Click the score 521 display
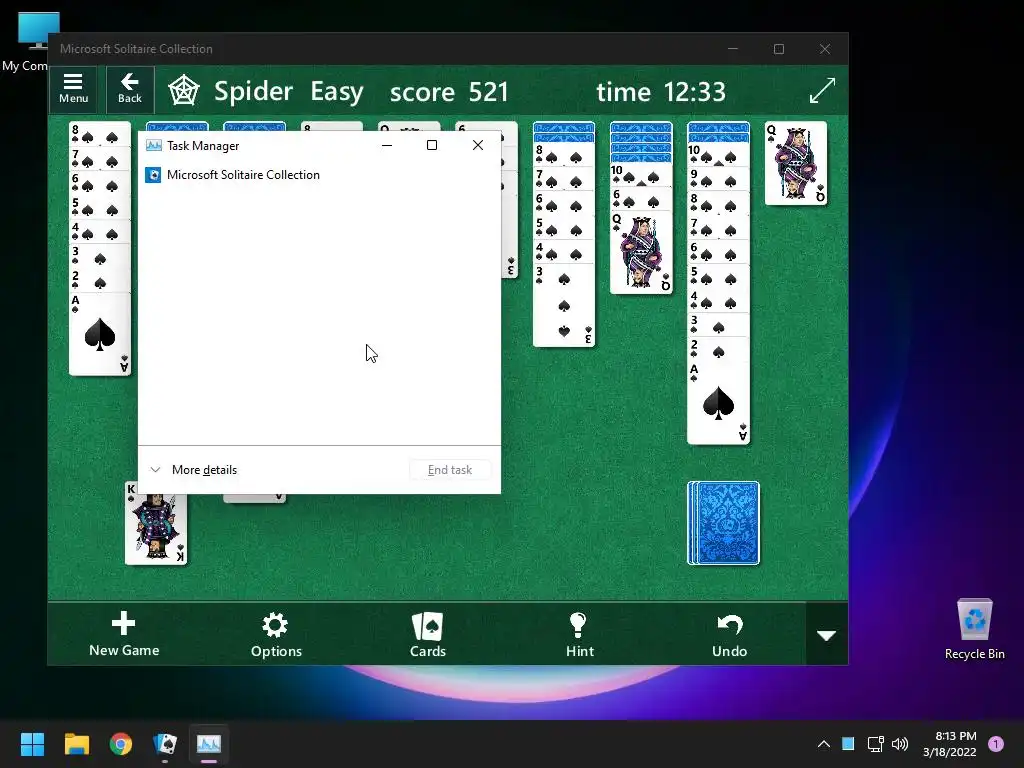This screenshot has width=1024, height=768. point(449,91)
